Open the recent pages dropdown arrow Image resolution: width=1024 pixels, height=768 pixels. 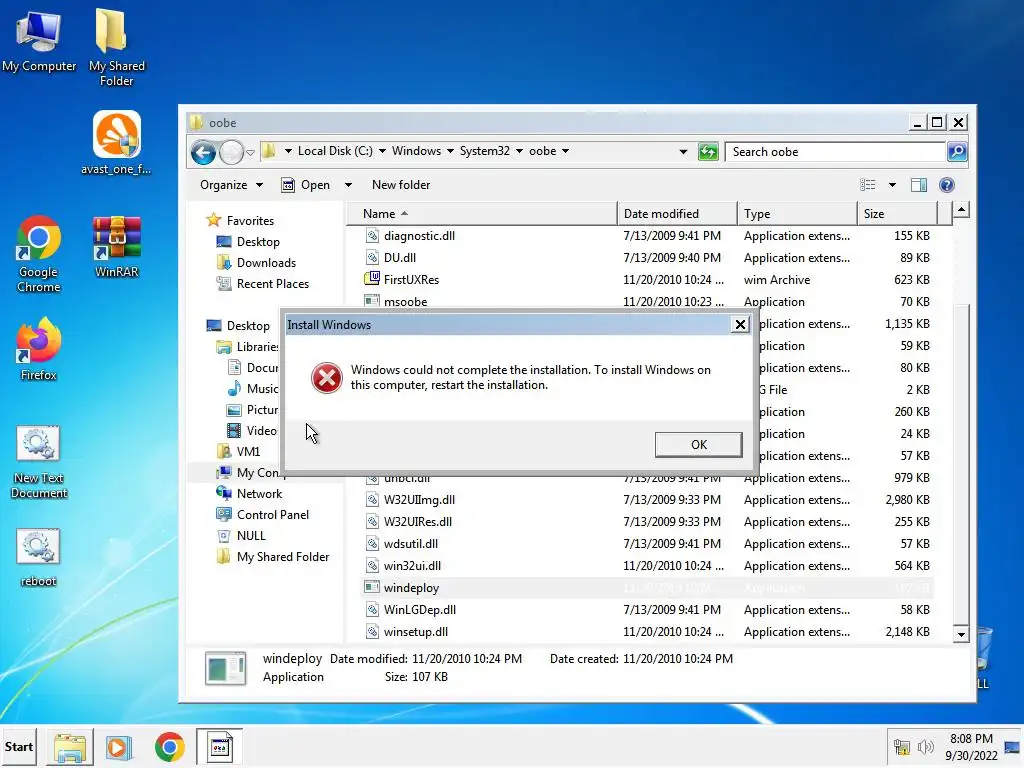(250, 153)
